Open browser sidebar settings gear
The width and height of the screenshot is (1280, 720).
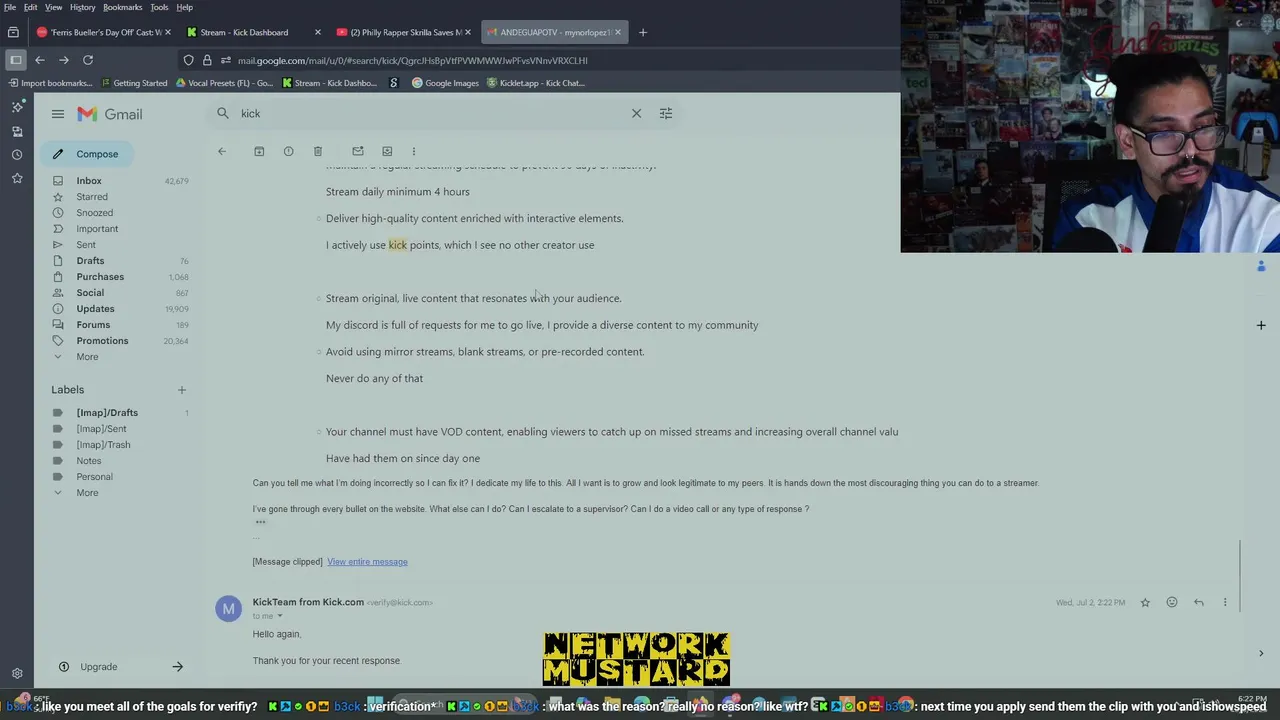coord(17,674)
